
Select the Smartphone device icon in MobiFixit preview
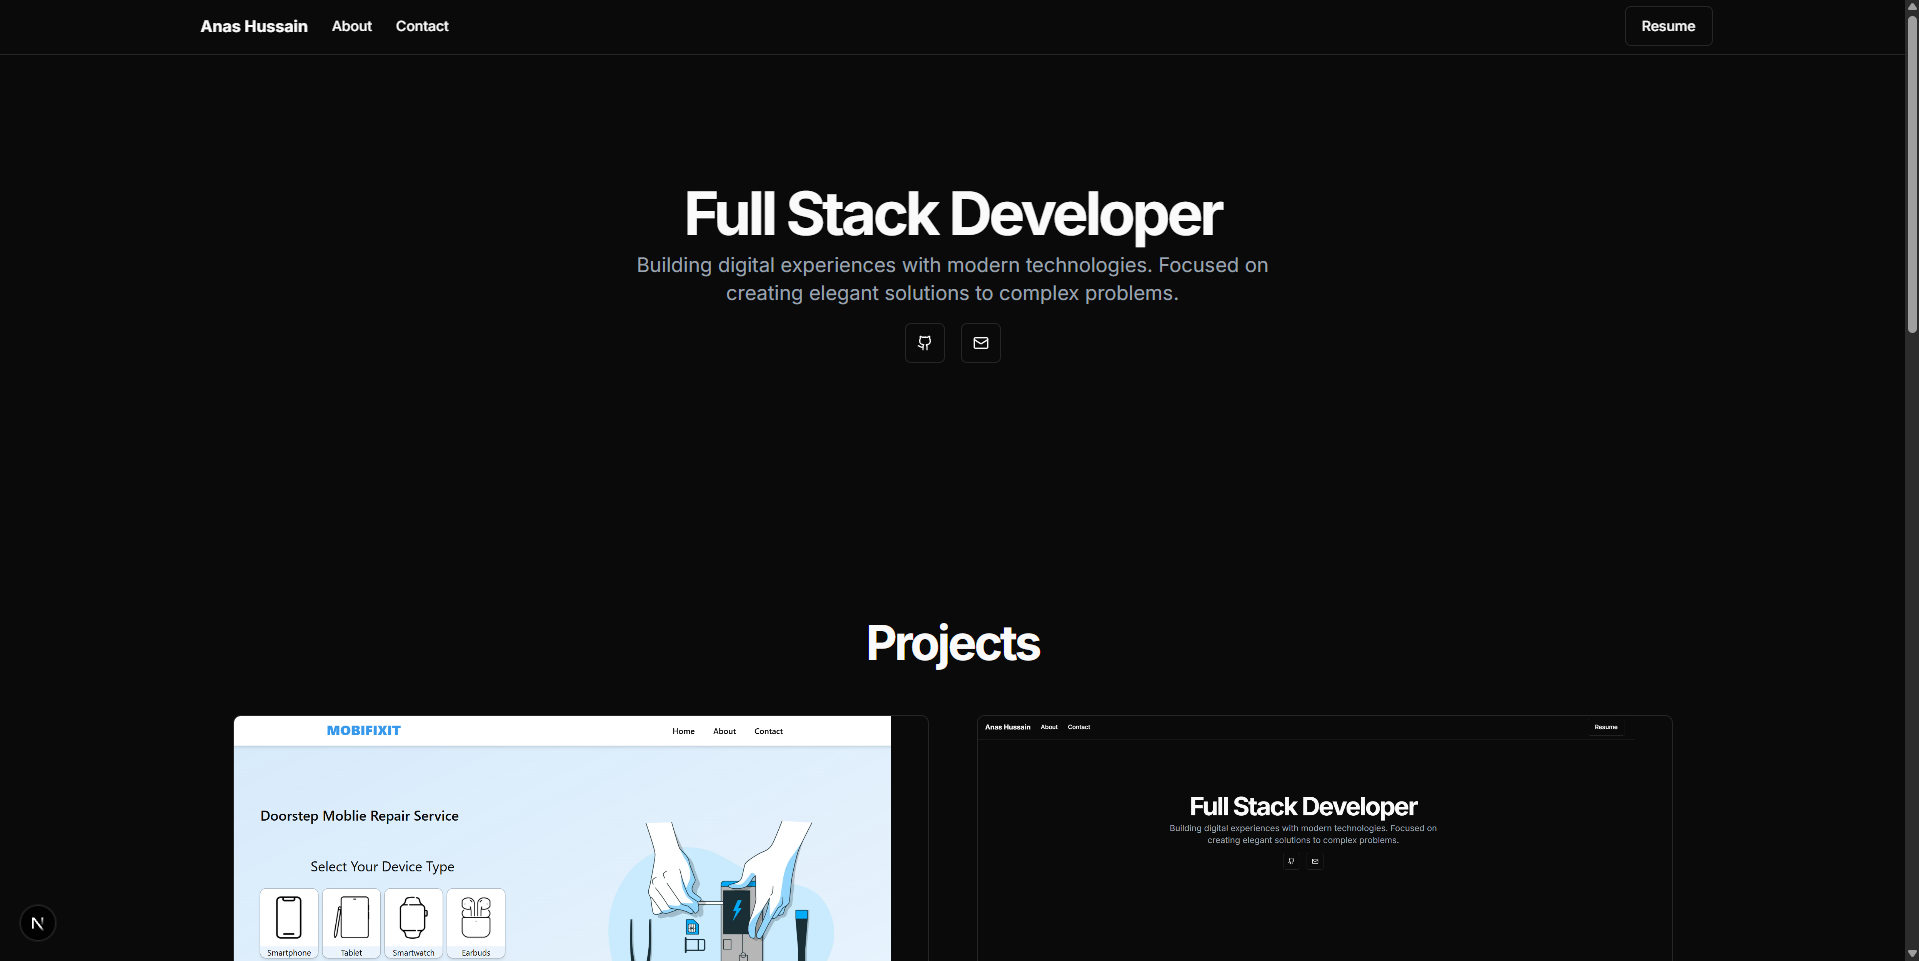pos(289,922)
